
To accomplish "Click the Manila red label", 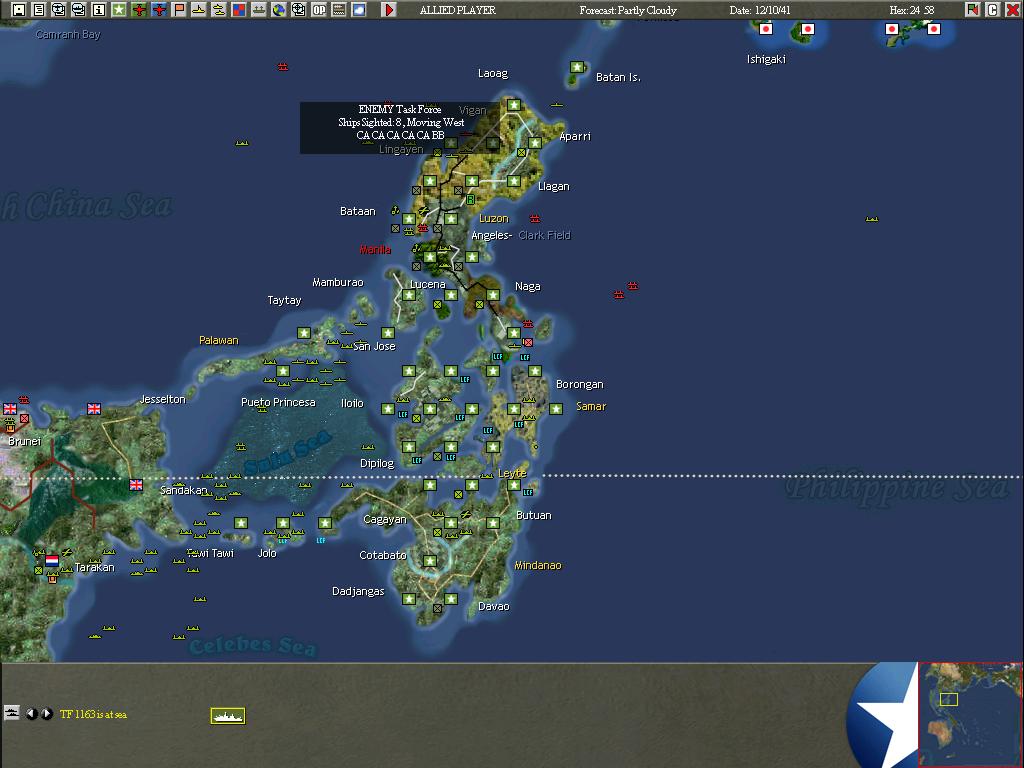I will 375,249.
